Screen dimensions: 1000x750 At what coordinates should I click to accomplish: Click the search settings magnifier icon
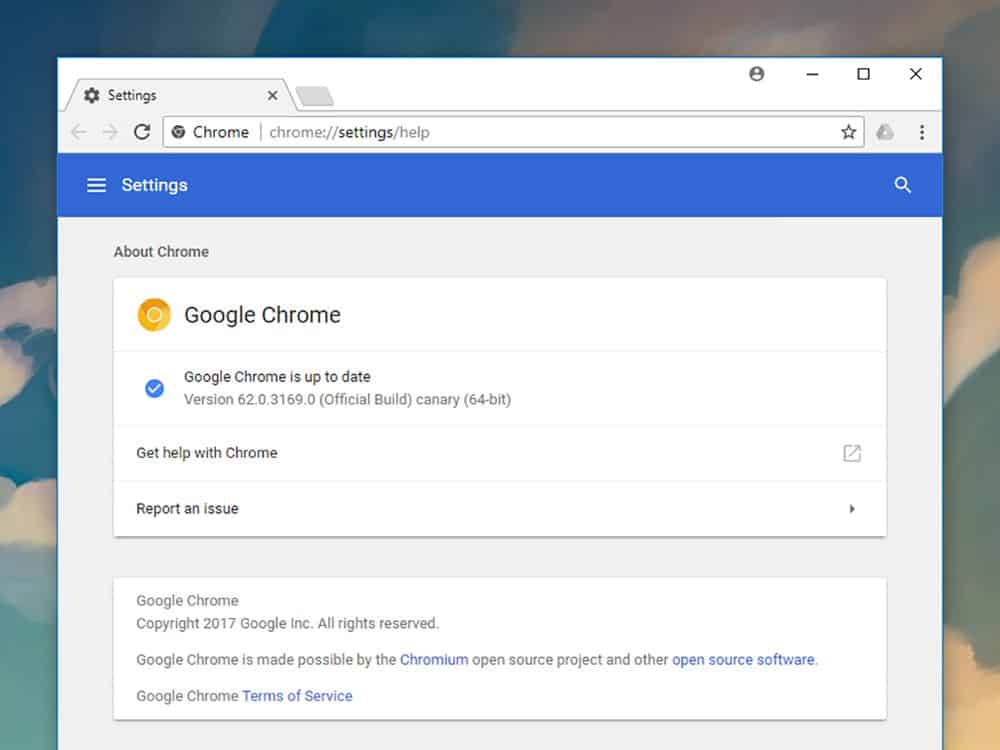click(x=902, y=185)
